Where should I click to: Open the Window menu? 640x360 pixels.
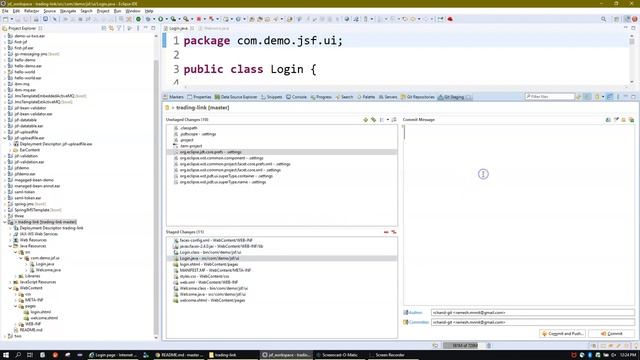pos(133,11)
